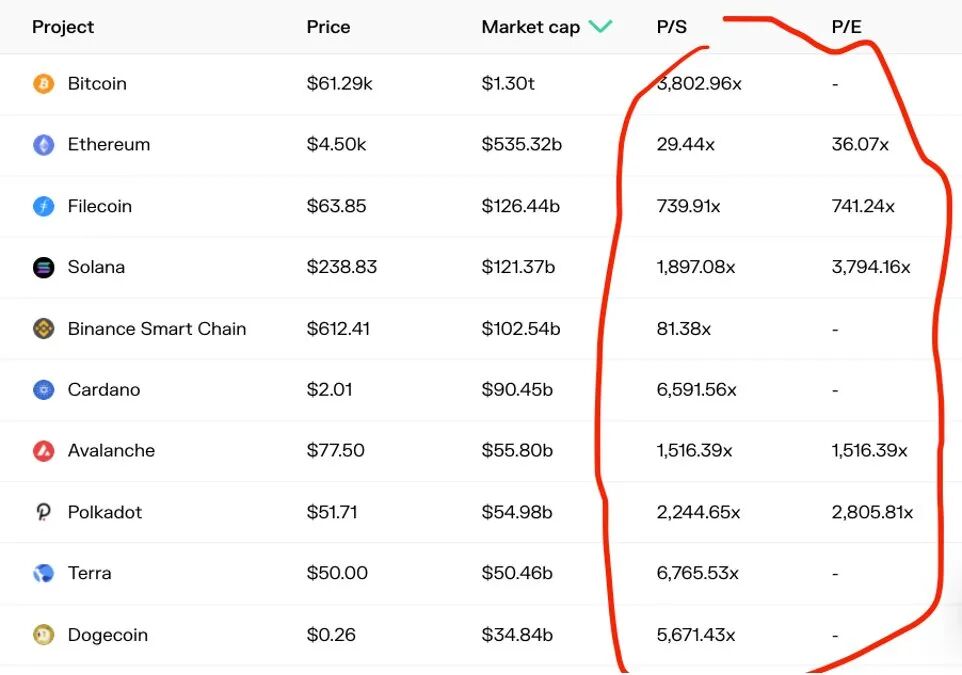Click the Filecoin logo icon
Image resolution: width=962 pixels, height=675 pixels.
(x=44, y=207)
